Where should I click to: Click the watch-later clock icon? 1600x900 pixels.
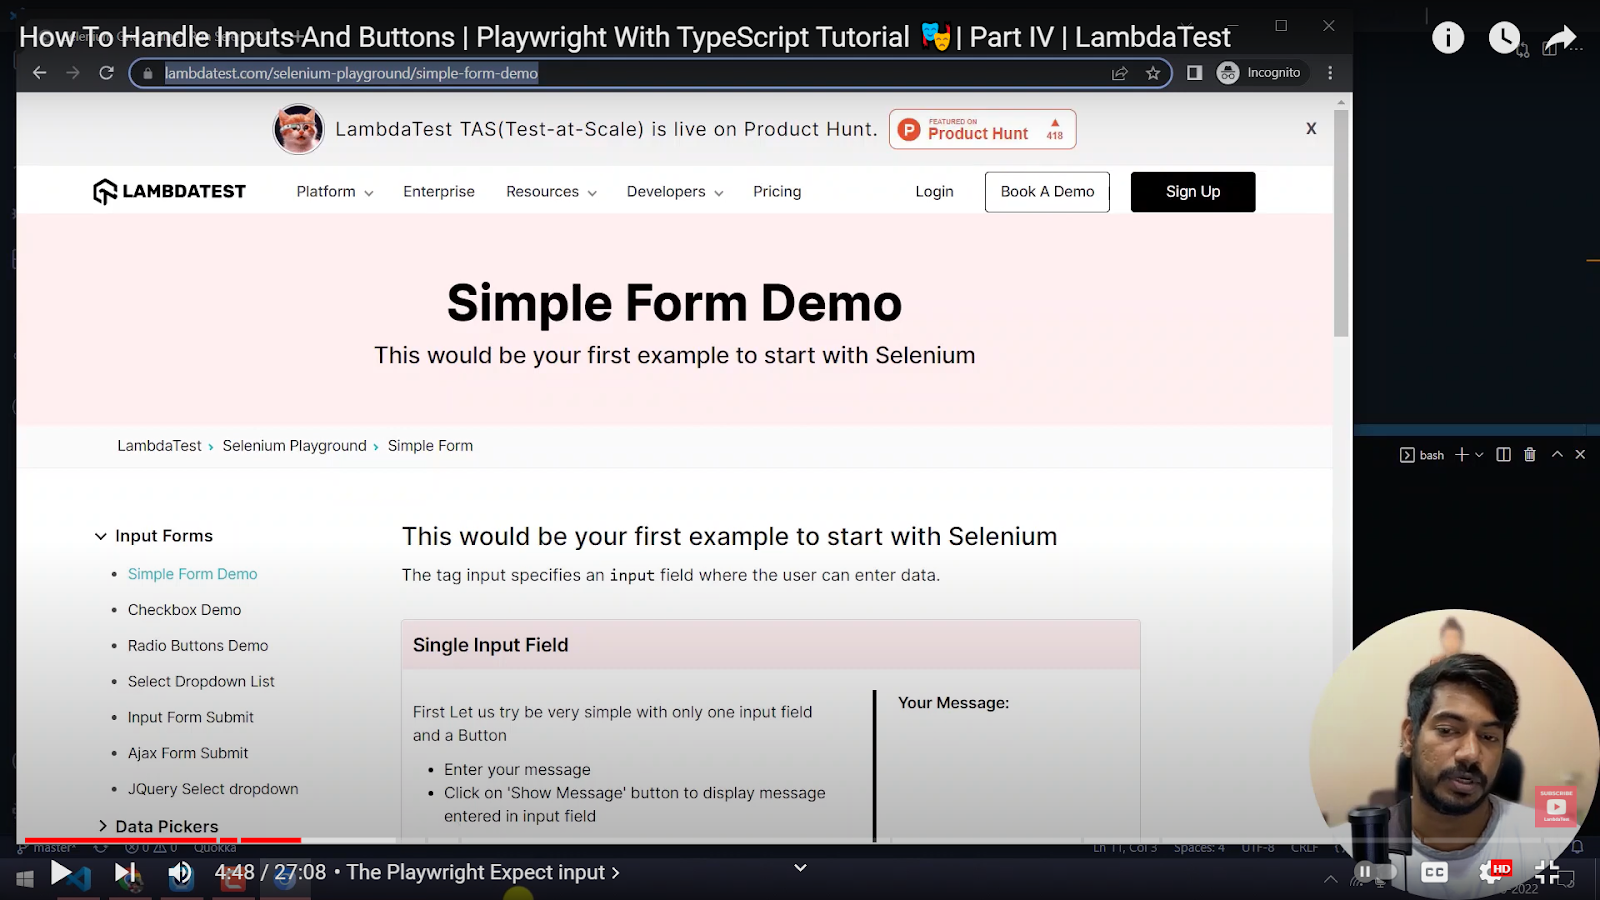click(1505, 37)
